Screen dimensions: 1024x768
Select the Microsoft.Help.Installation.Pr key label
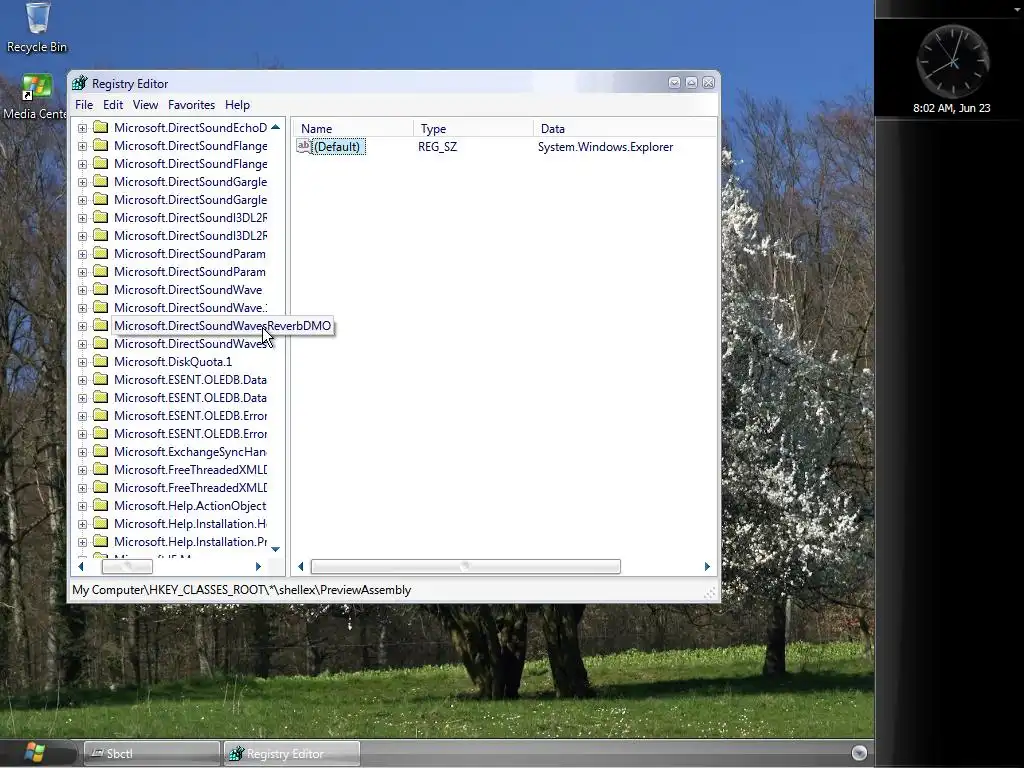tap(190, 541)
